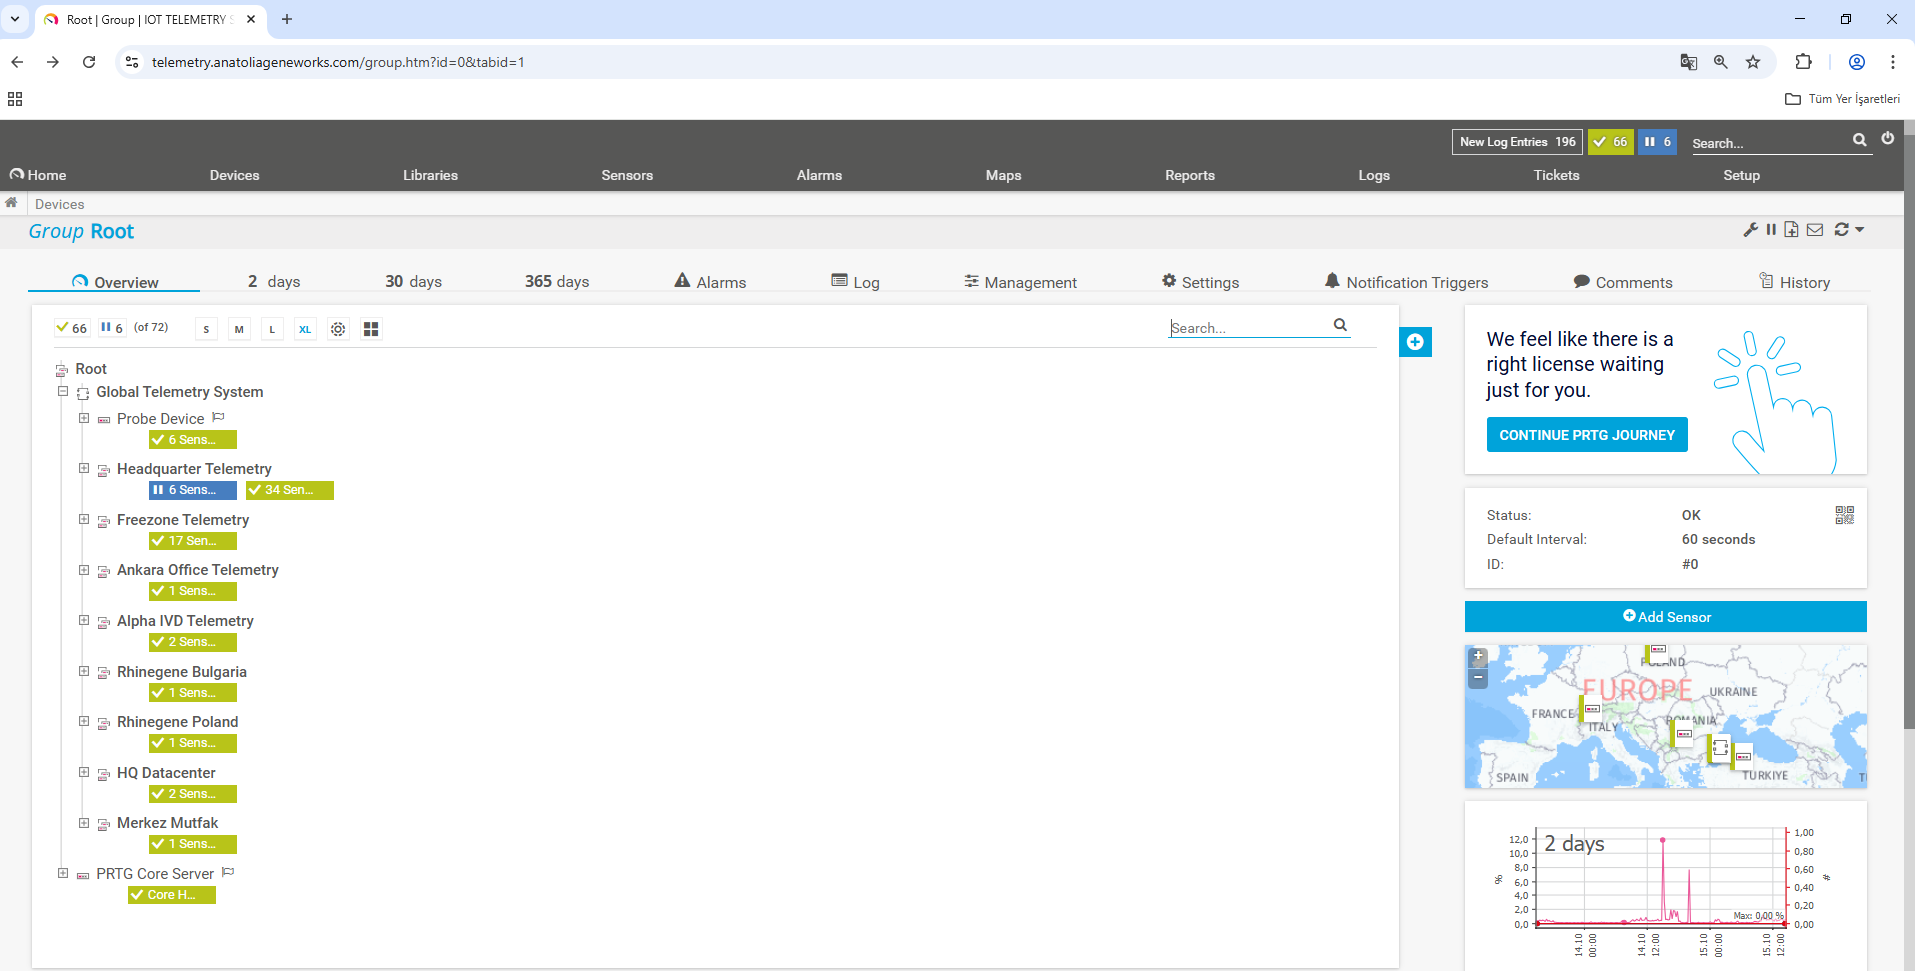Click the envelope send email icon
1915x971 pixels.
(1815, 230)
